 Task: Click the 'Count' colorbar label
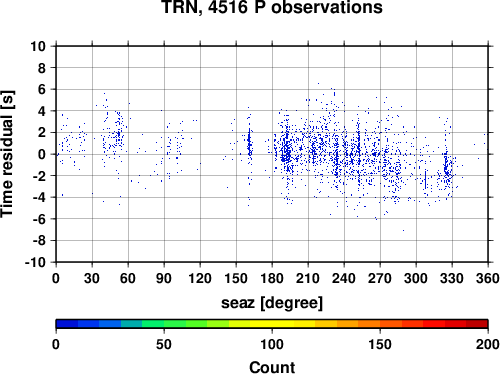point(272,367)
